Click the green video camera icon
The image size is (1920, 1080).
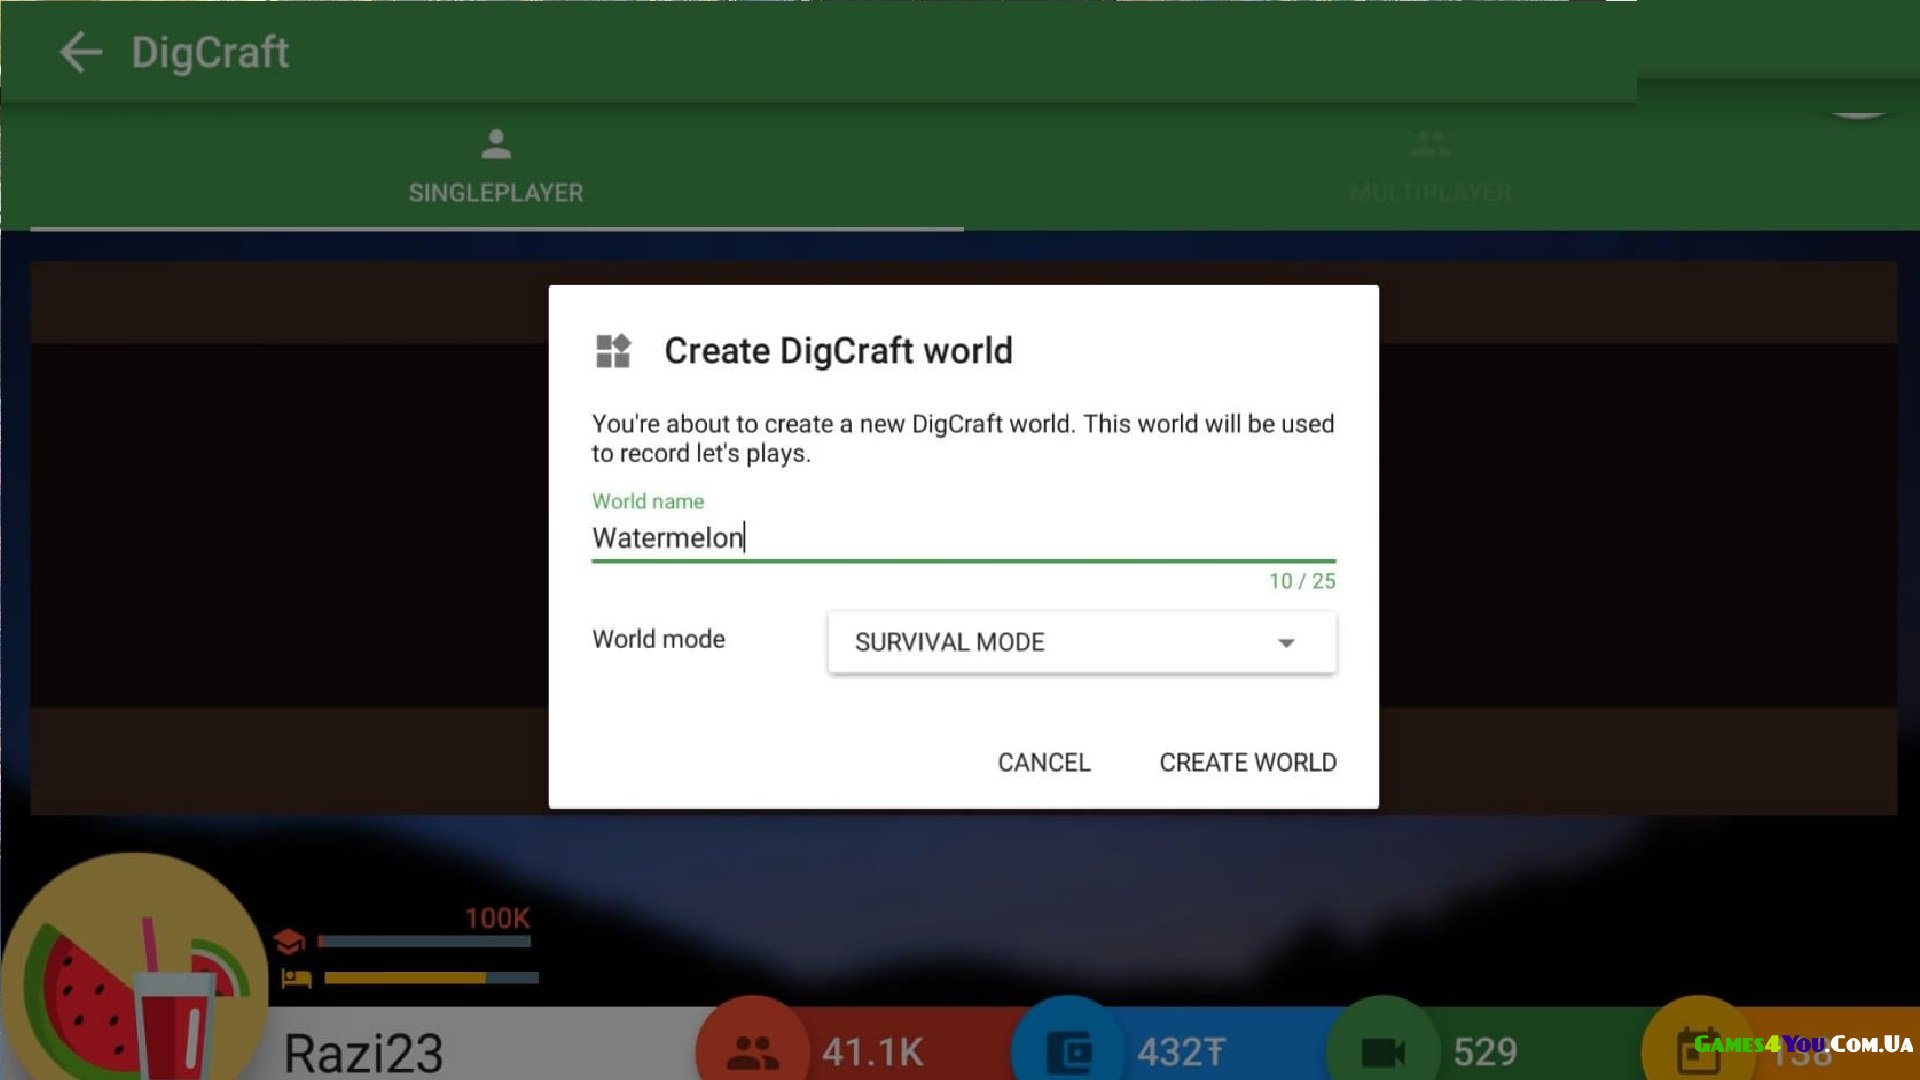(x=1384, y=1052)
